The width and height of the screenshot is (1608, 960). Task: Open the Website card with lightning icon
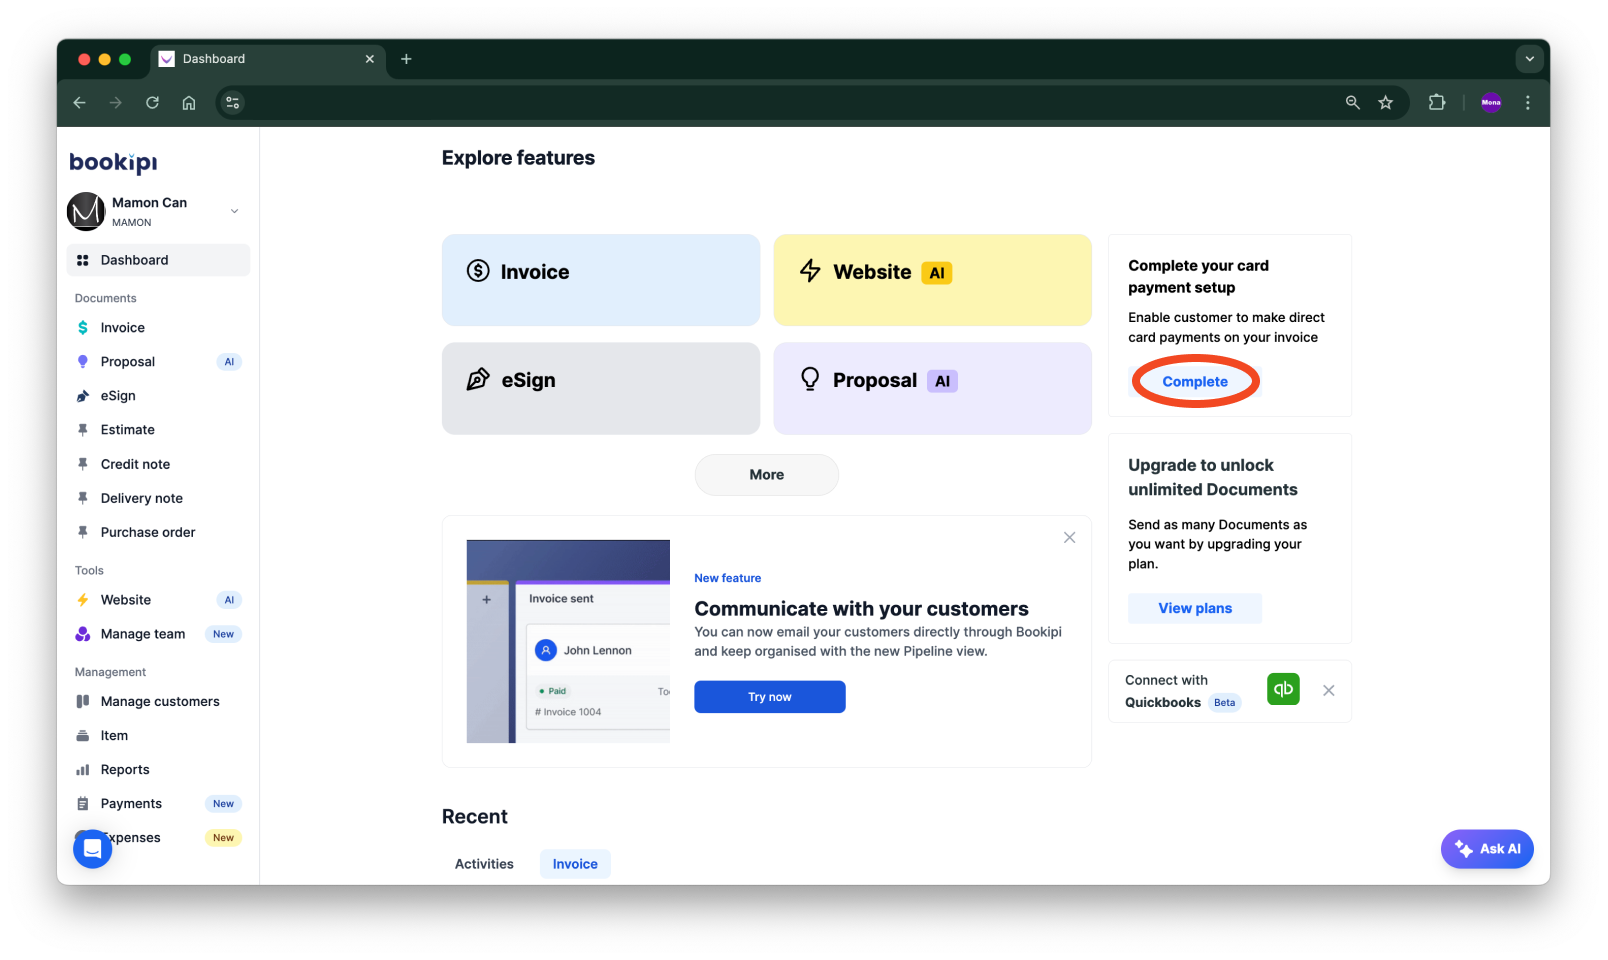[931, 280]
